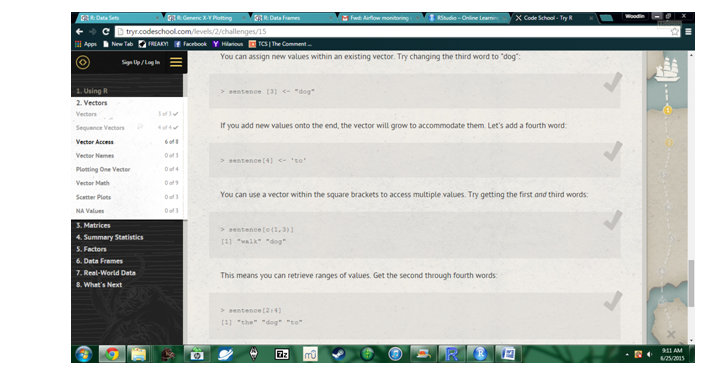Click the ship icon on the map
This screenshot has height=379, width=727.
point(667,68)
